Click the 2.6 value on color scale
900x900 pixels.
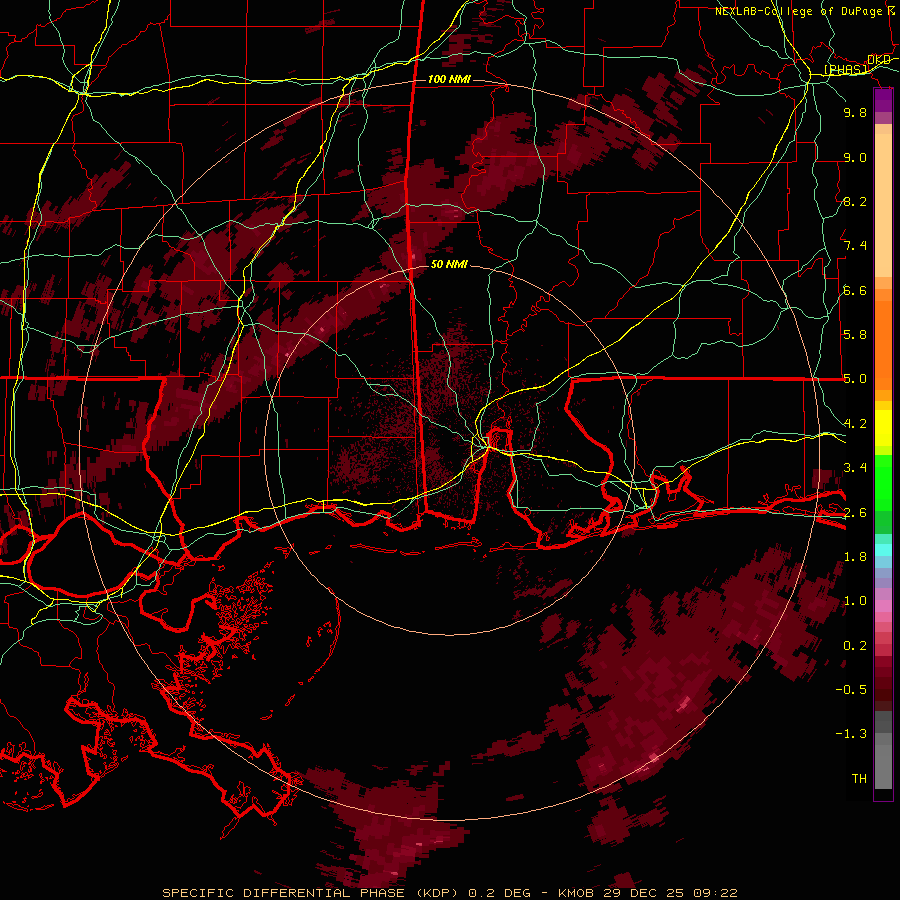(855, 513)
